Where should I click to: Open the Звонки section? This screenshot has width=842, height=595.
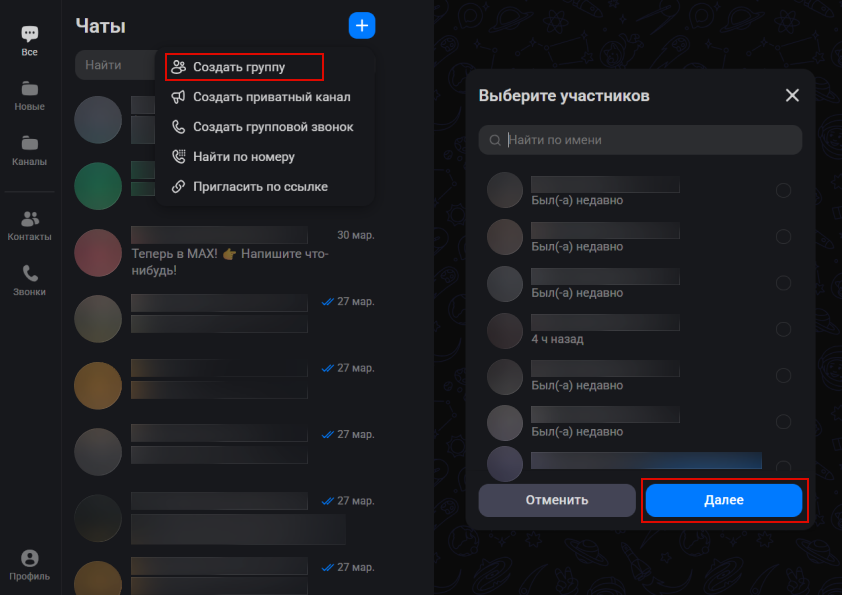tap(29, 280)
